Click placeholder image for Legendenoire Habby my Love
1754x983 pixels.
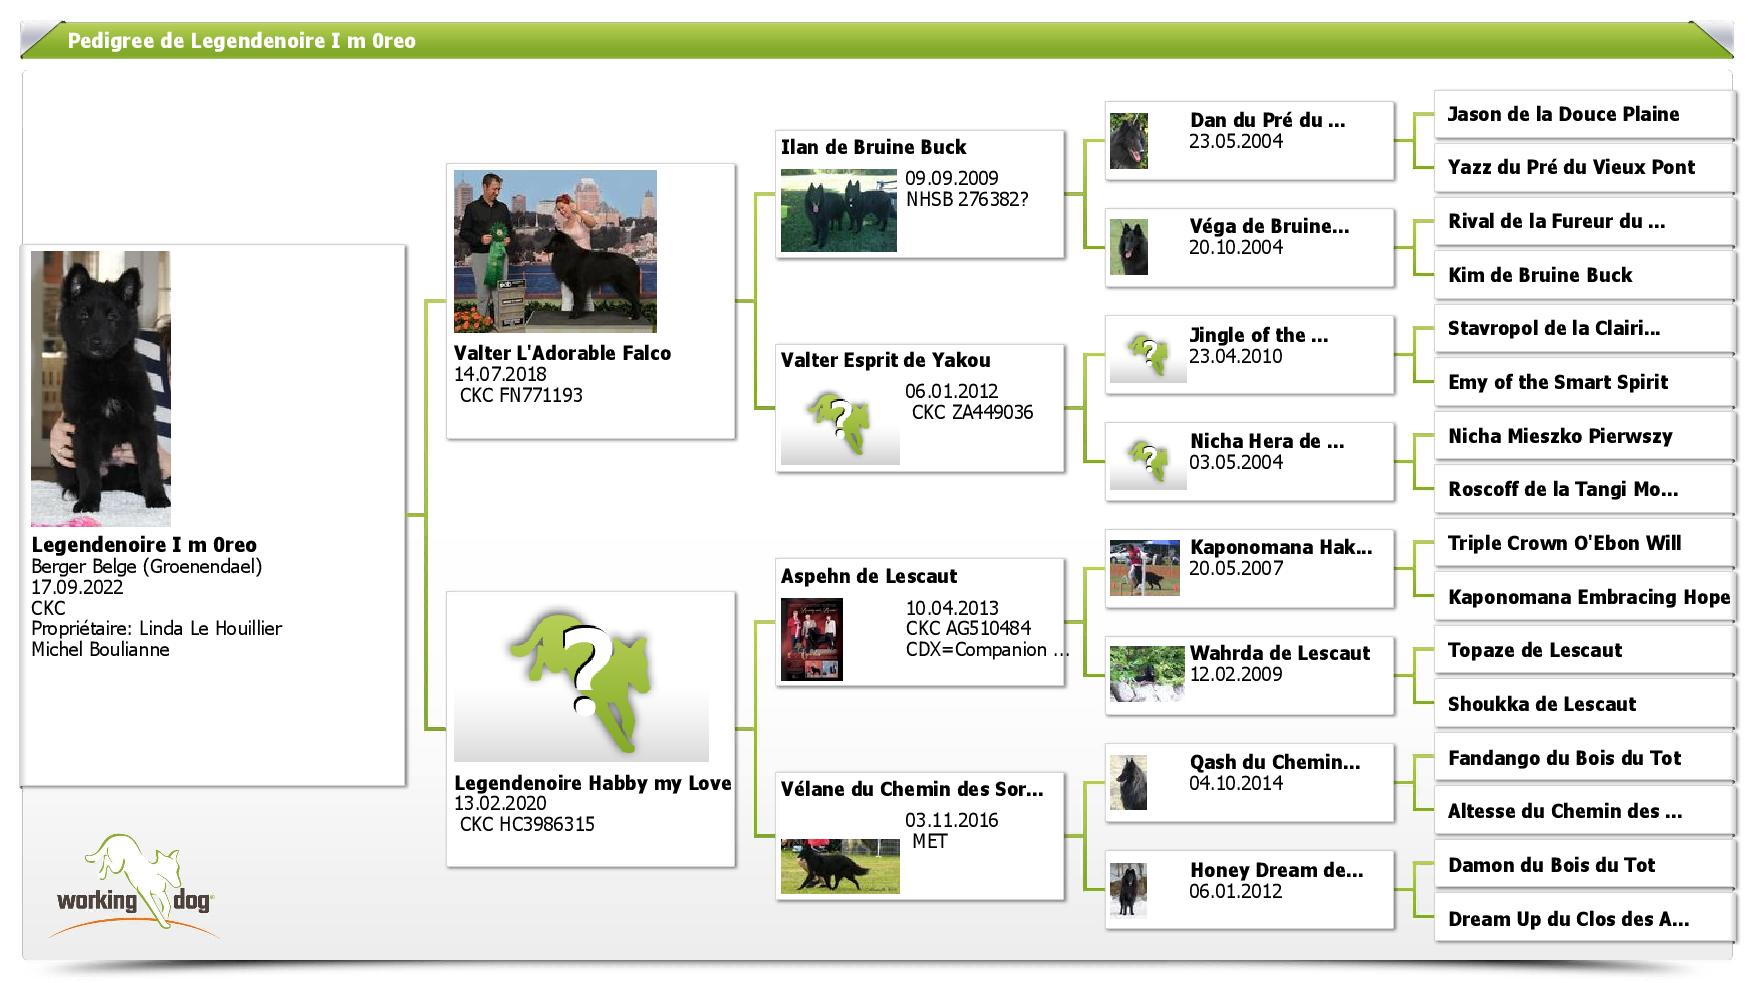581,684
